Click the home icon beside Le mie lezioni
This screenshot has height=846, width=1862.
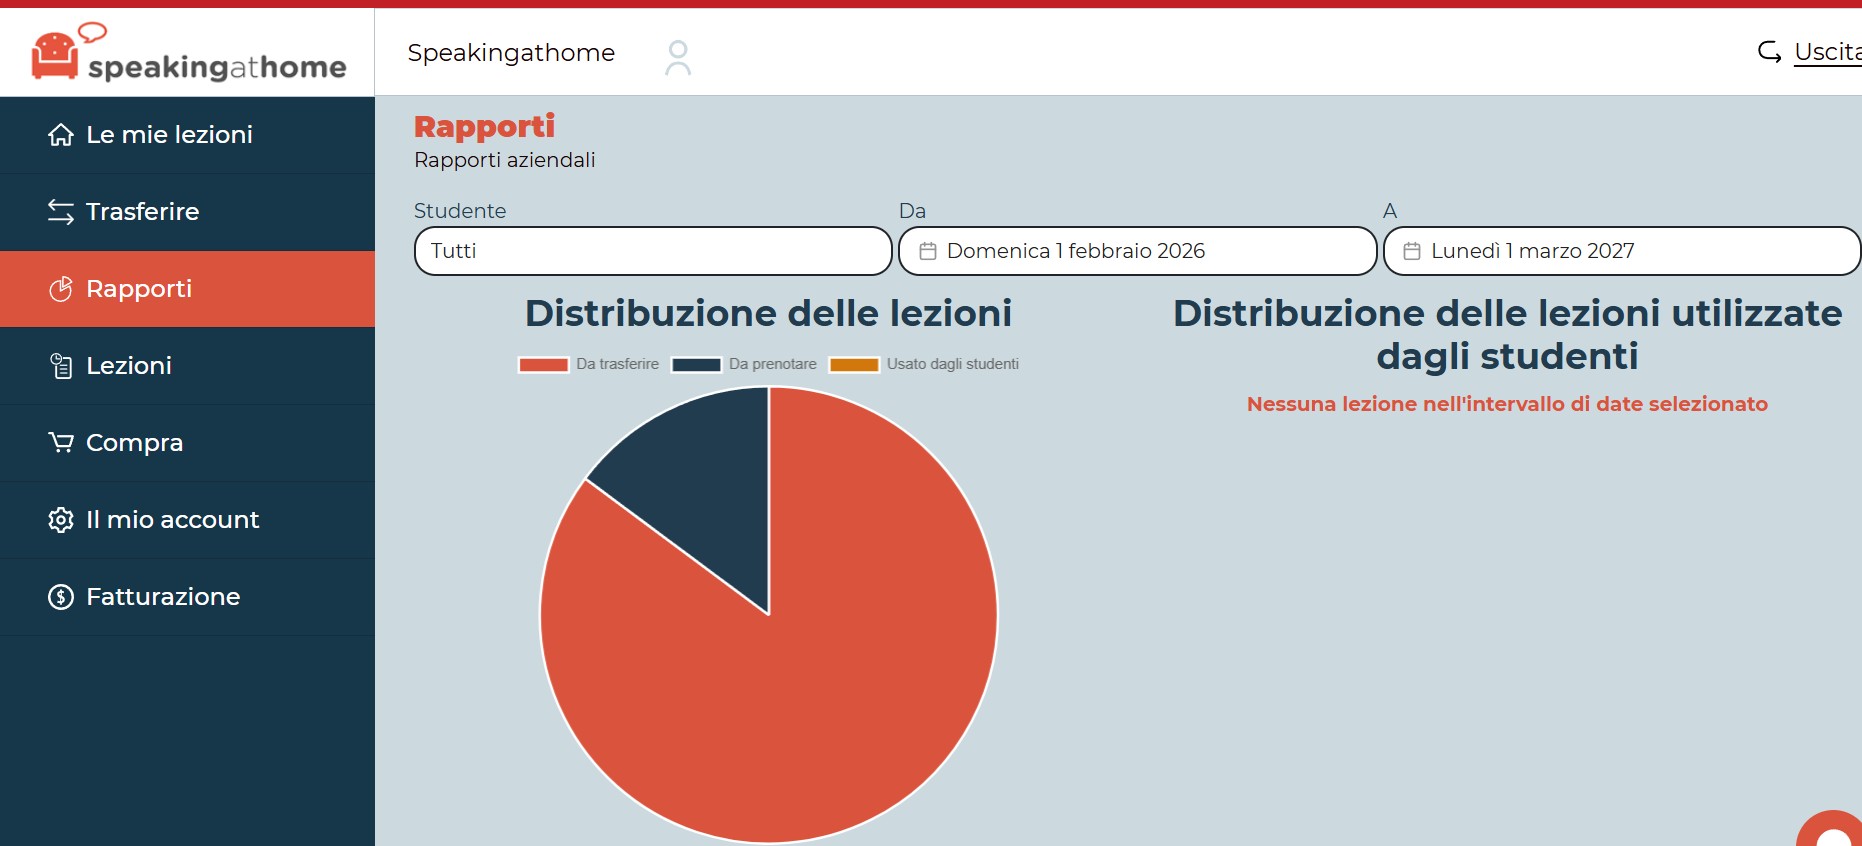click(61, 135)
